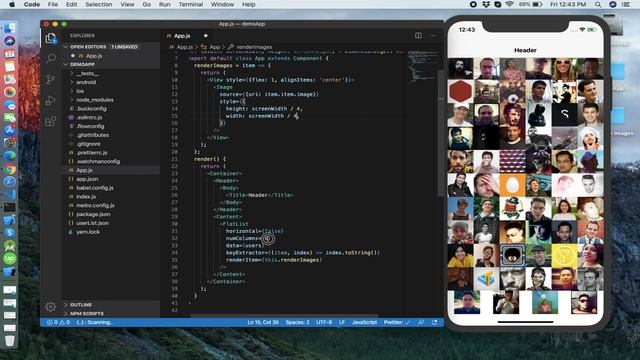
Task: Change indentation via Spaces: 2
Action: tap(297, 322)
